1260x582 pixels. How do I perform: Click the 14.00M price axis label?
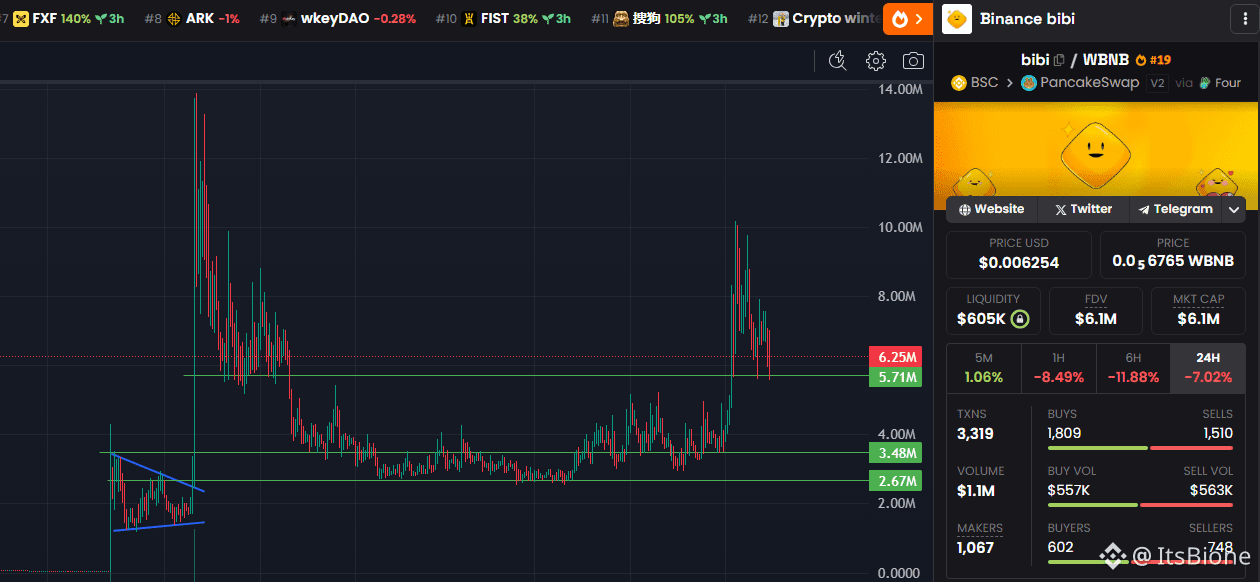[x=899, y=90]
